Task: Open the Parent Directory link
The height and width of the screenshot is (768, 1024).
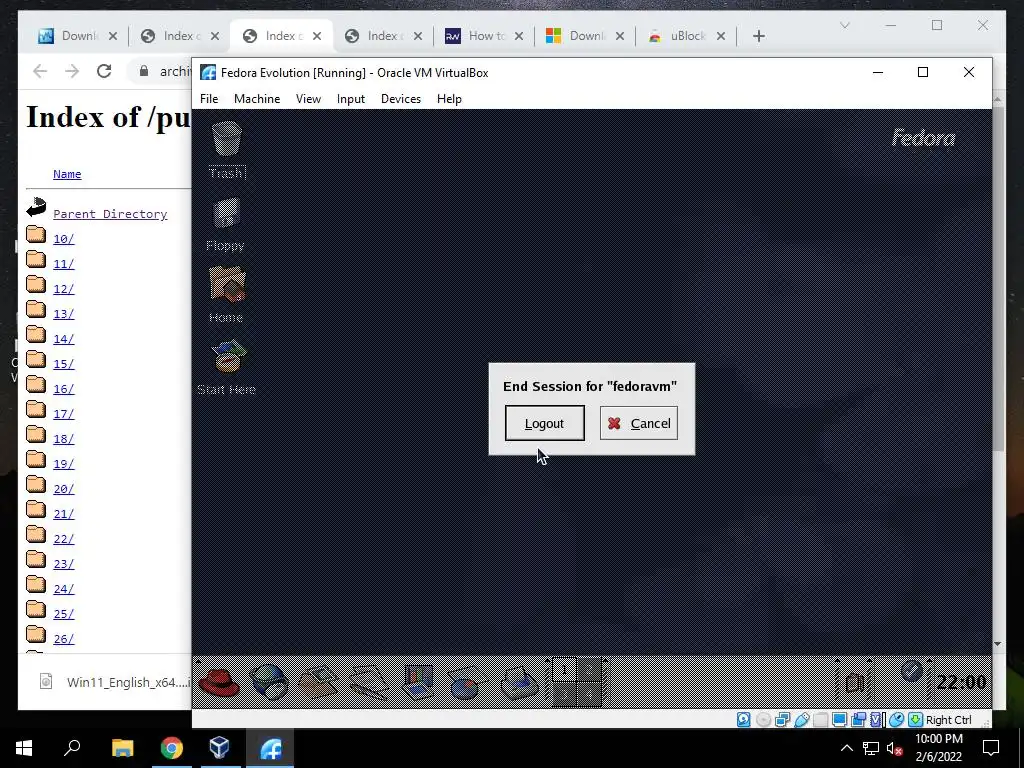Action: [x=110, y=214]
